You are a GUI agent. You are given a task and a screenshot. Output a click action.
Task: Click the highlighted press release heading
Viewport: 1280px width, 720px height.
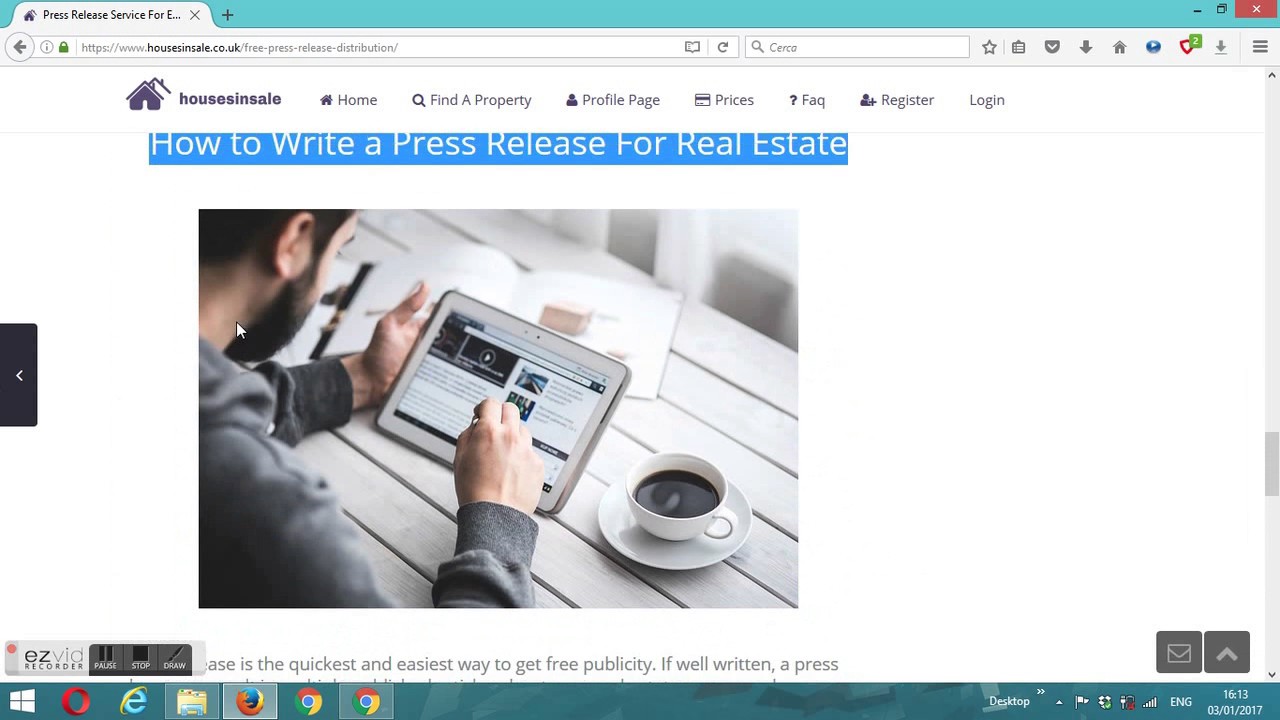pos(498,145)
